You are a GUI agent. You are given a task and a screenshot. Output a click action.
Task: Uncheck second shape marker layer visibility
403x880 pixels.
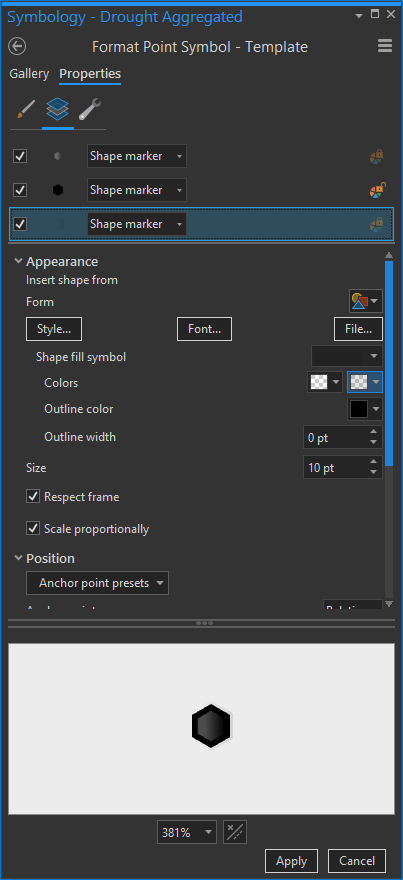[x=20, y=190]
